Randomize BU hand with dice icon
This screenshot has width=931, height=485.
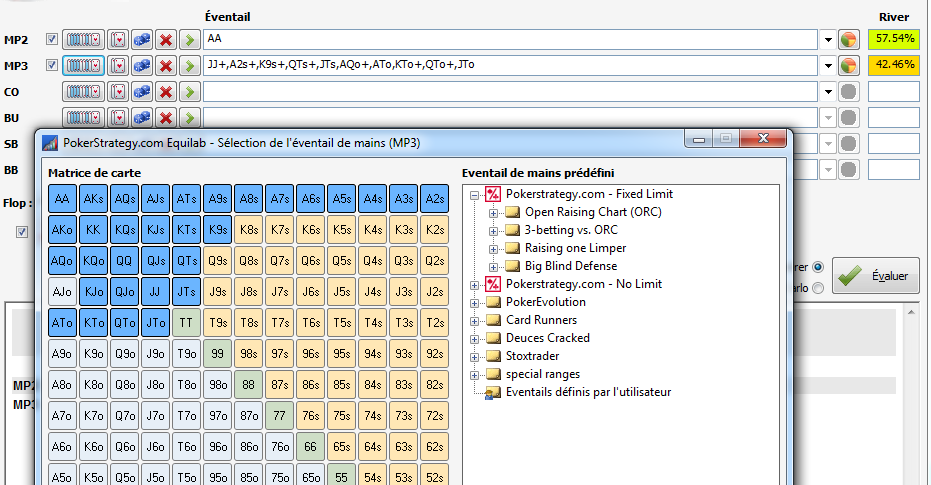142,118
